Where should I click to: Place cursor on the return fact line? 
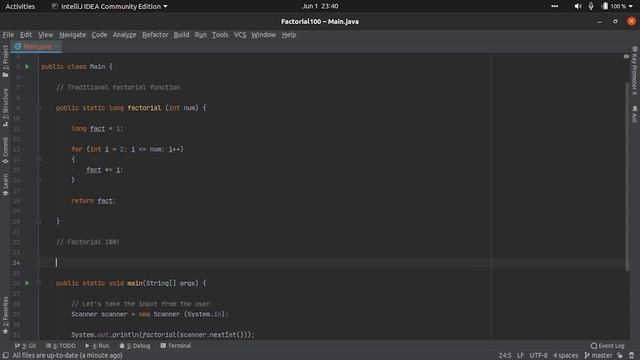(93, 201)
